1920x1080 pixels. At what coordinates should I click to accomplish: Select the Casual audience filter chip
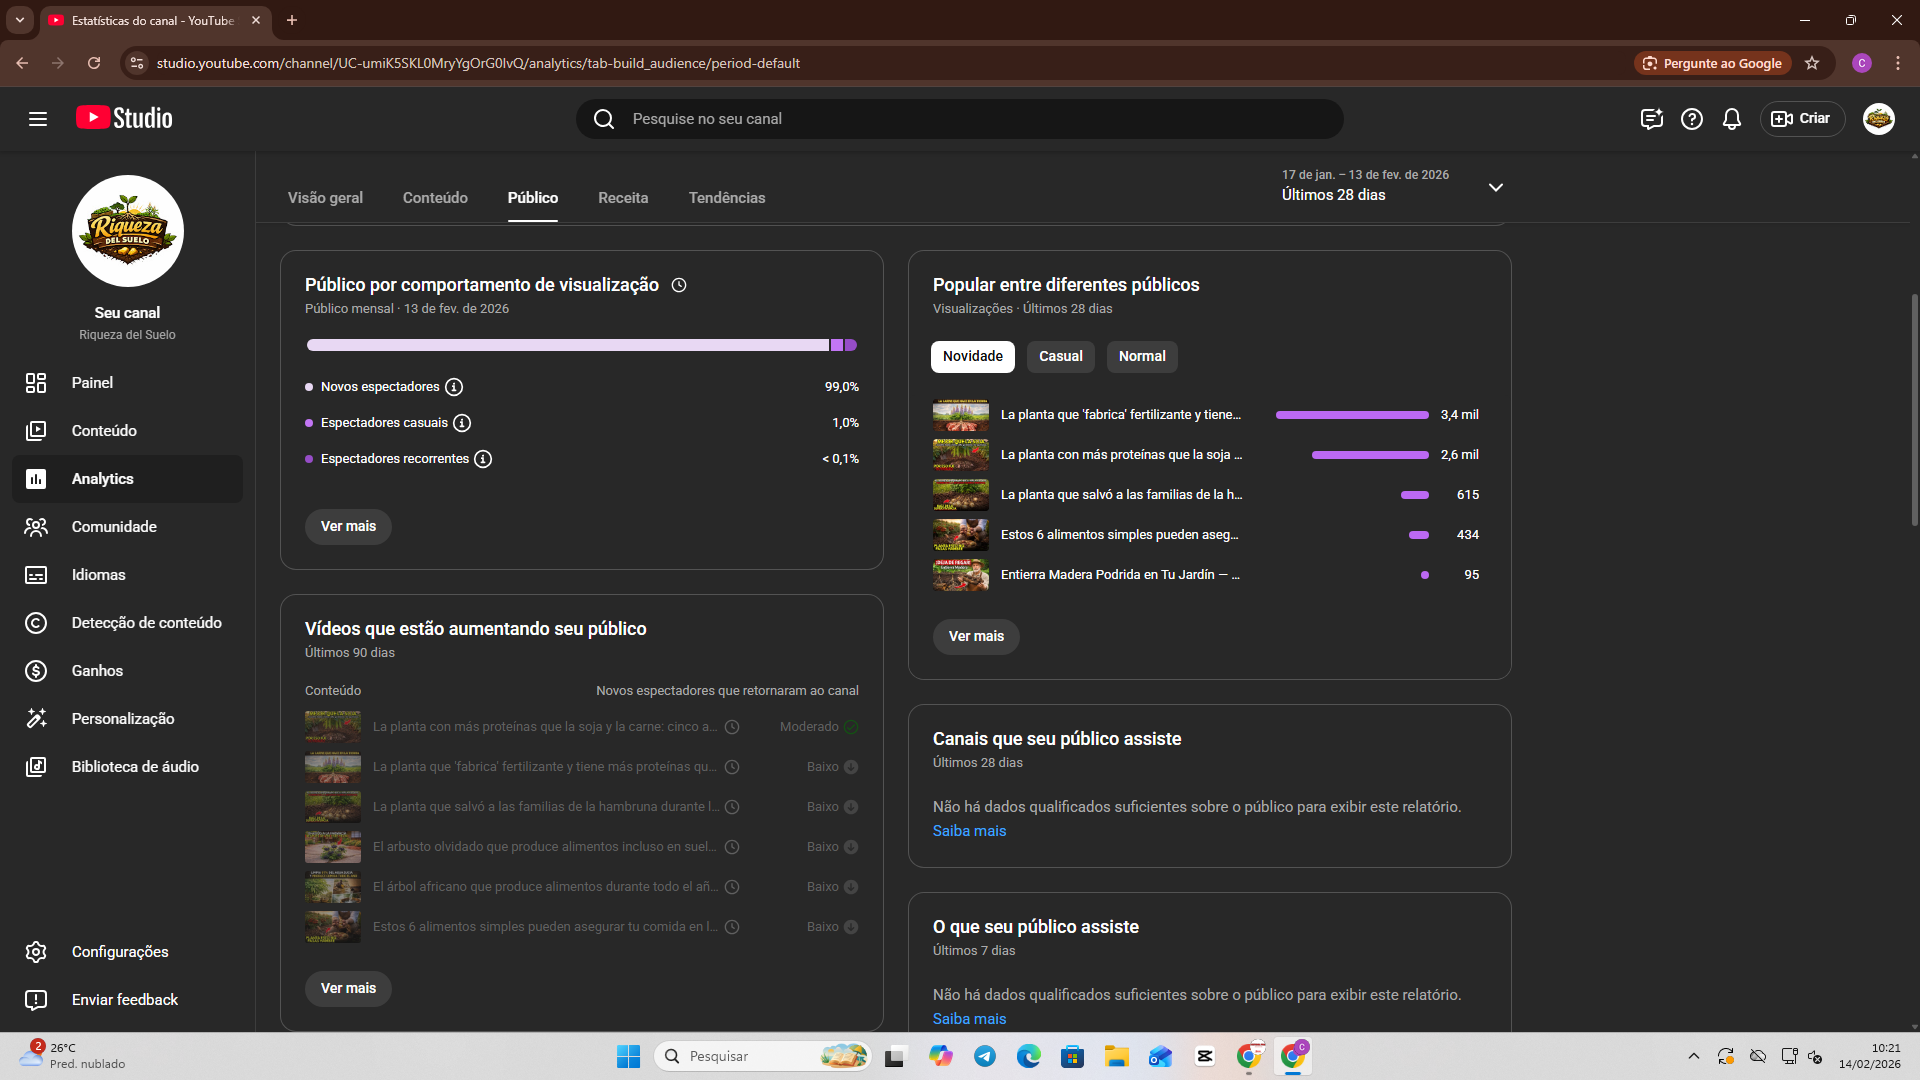pos(1060,357)
